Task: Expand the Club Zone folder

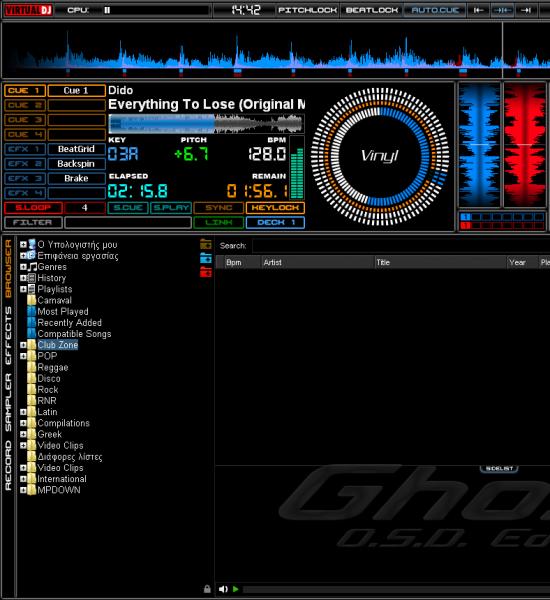Action: click(x=23, y=345)
